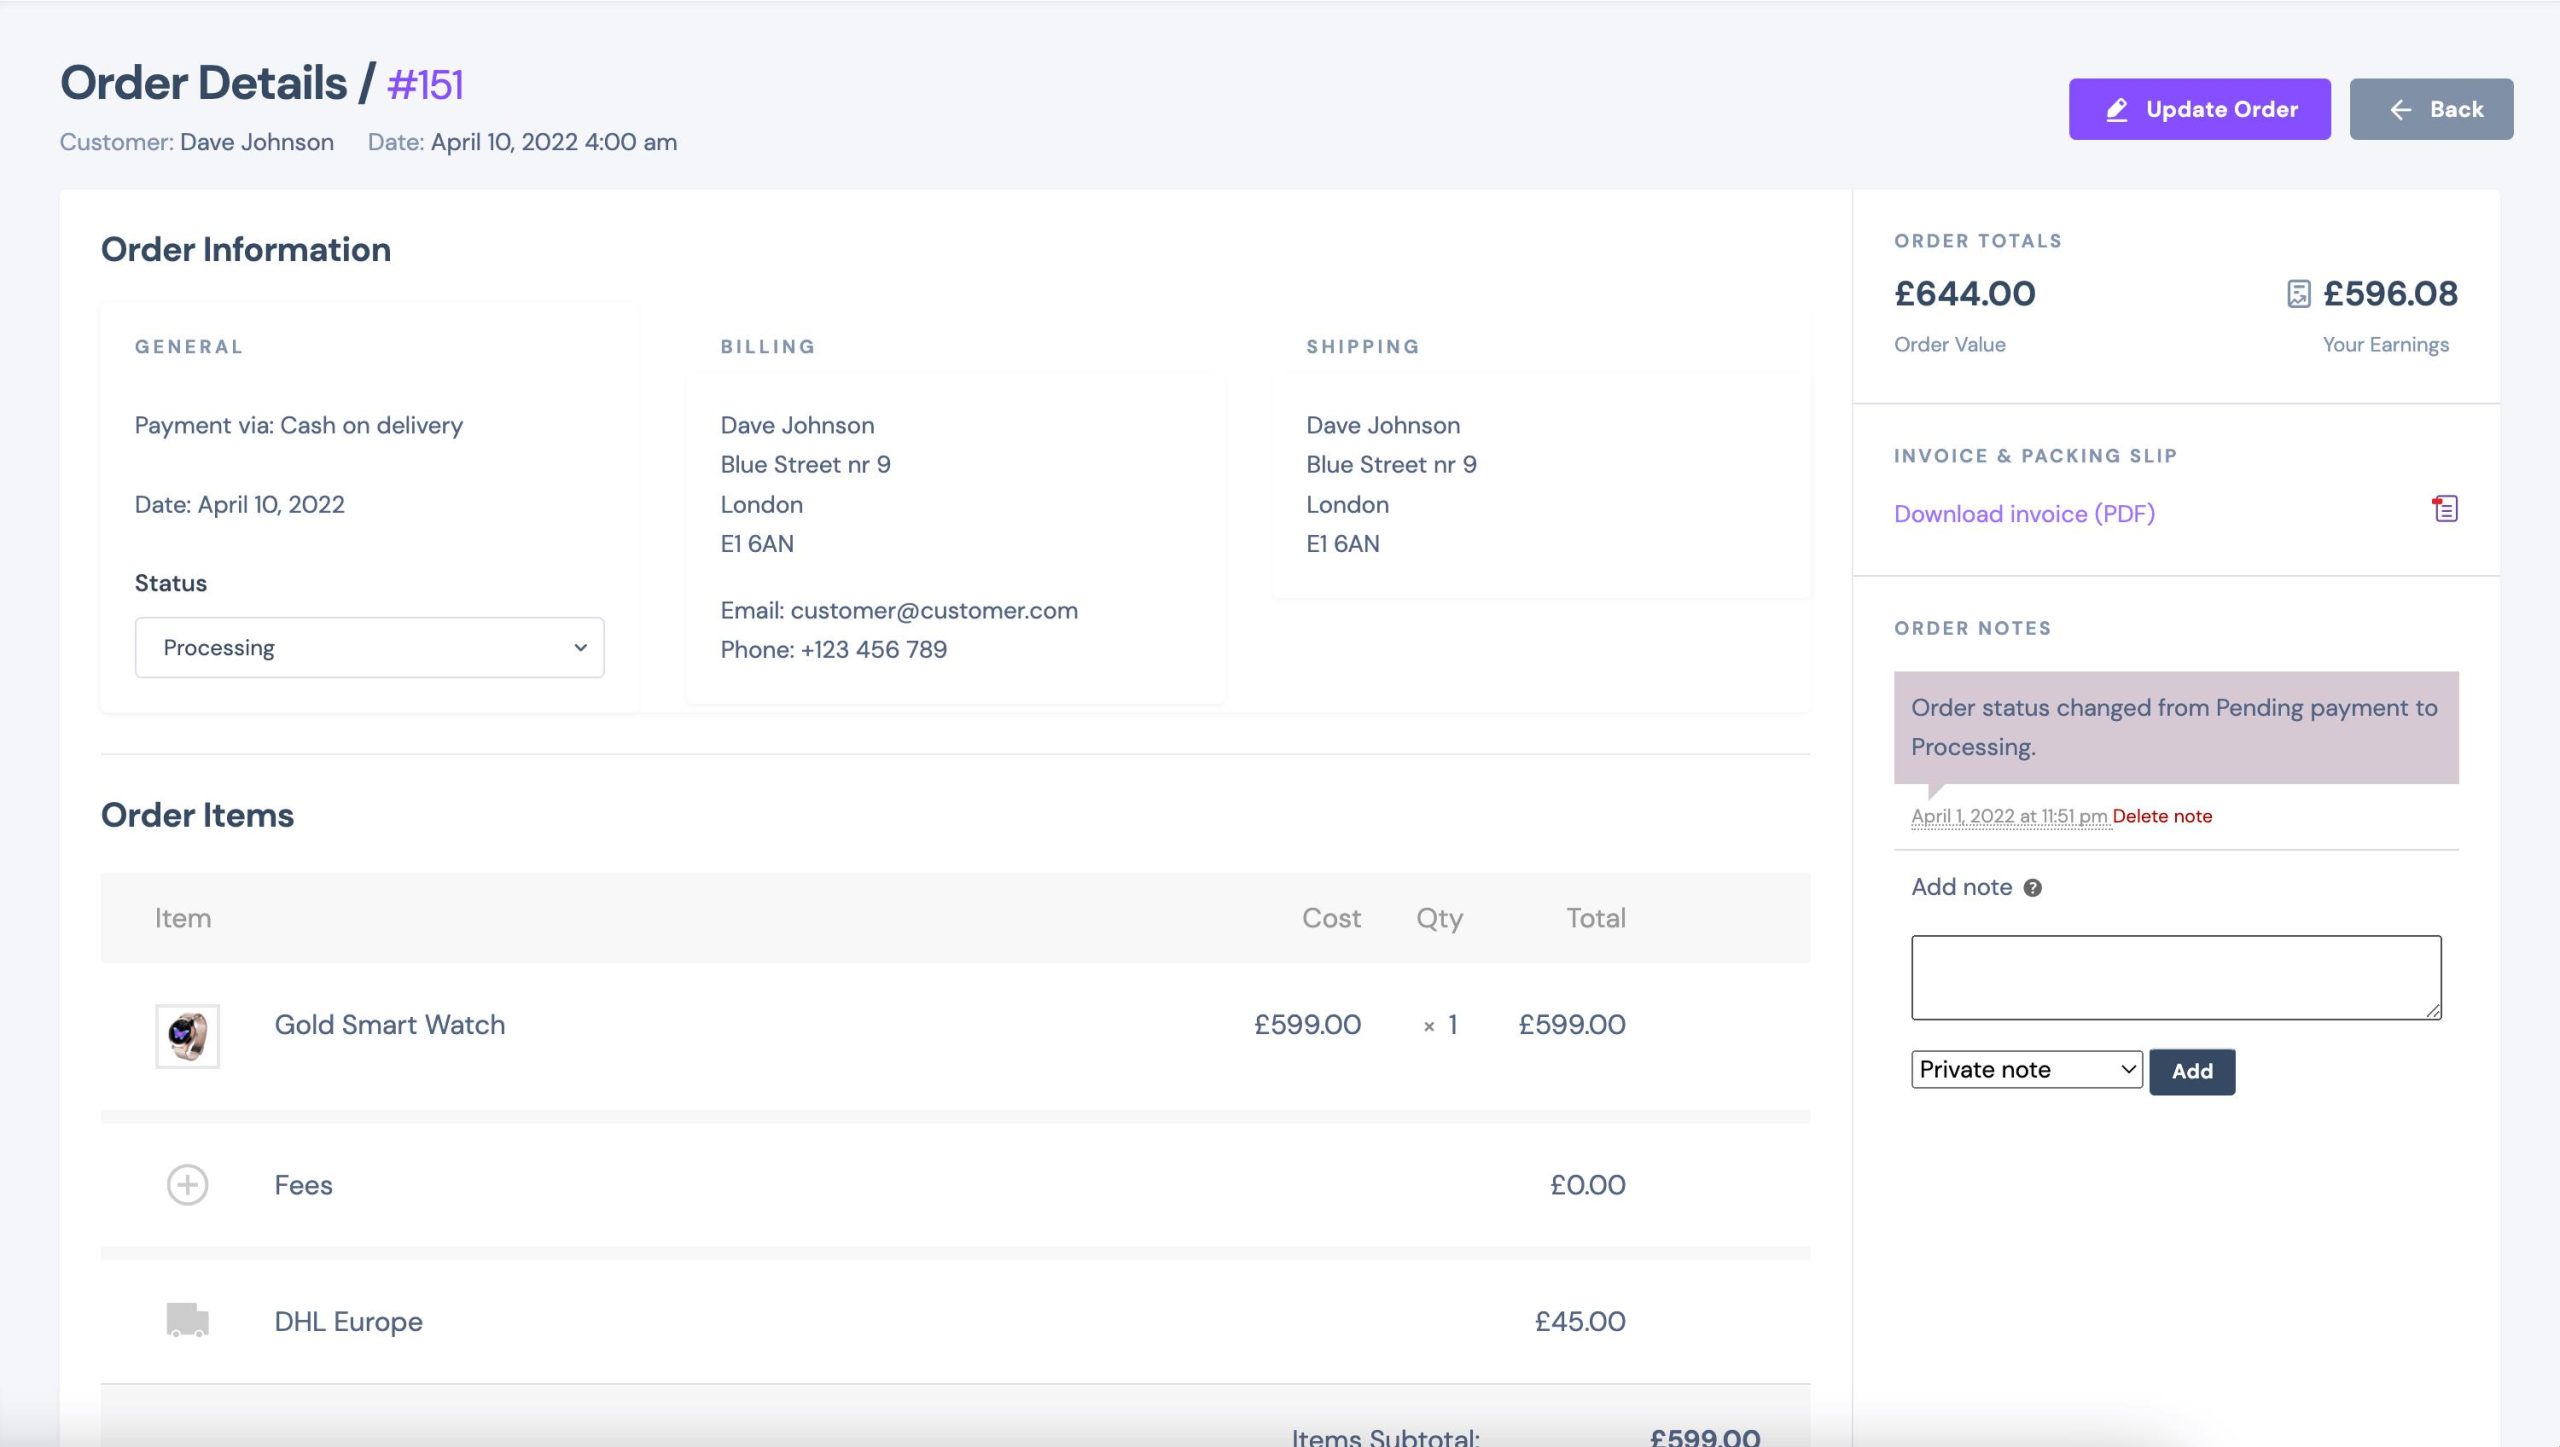Image resolution: width=2560 pixels, height=1447 pixels.
Task: Click the pencil icon on Update Order
Action: 2117,109
